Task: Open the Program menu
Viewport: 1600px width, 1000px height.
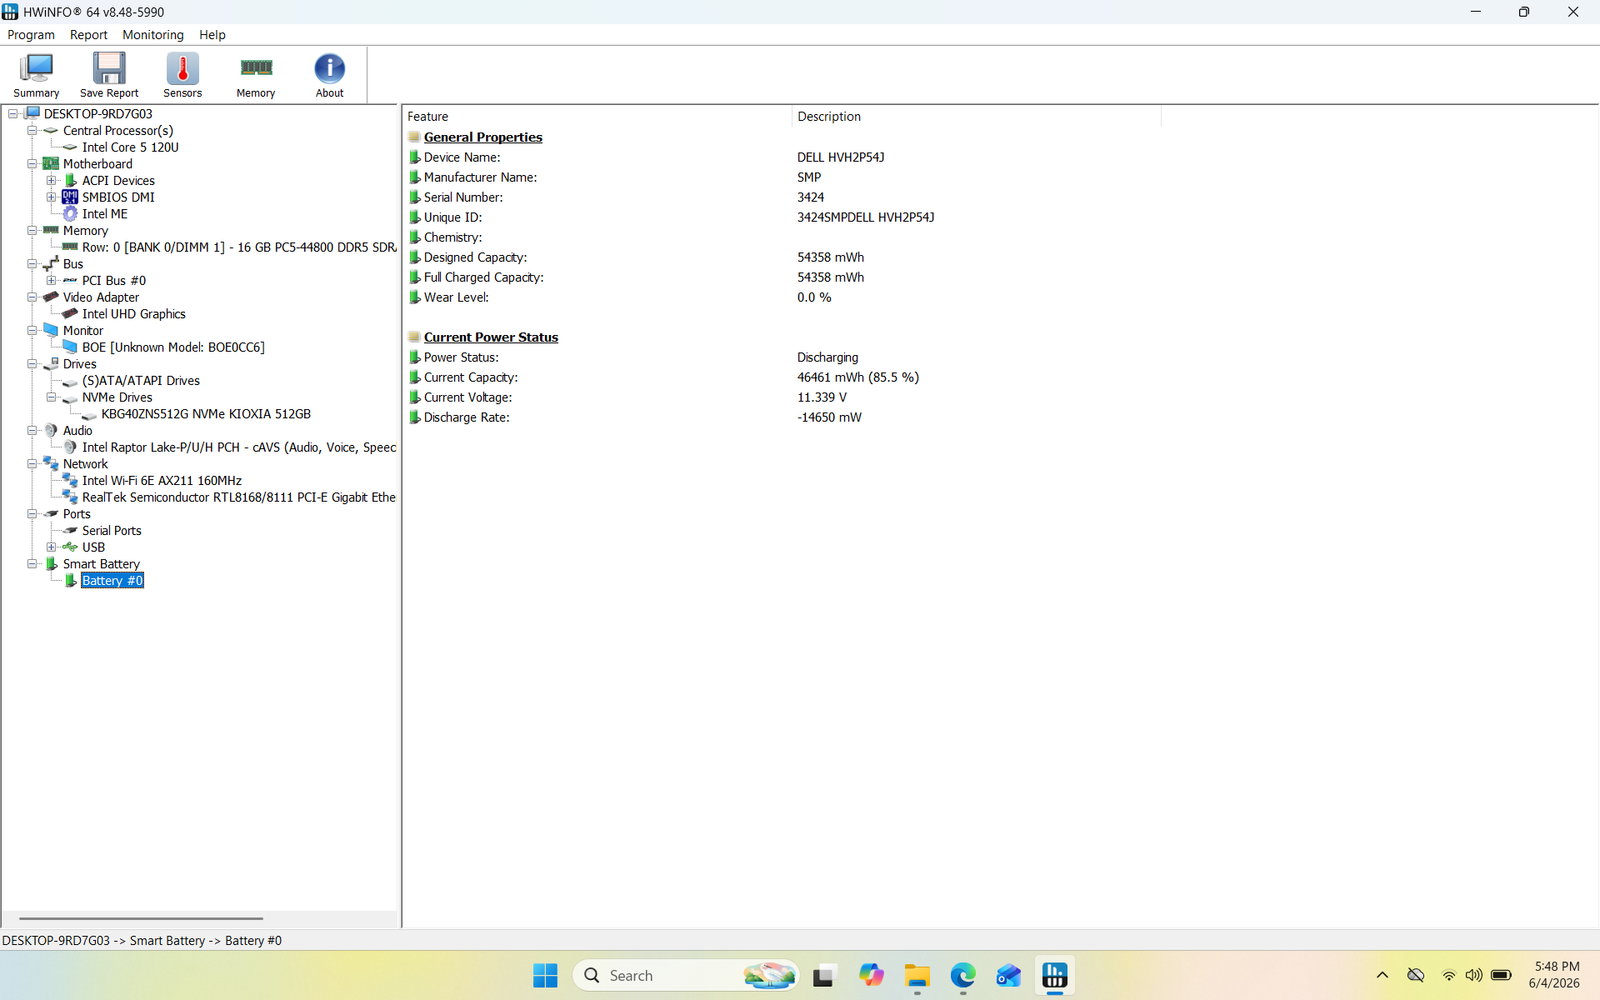Action: (x=31, y=35)
